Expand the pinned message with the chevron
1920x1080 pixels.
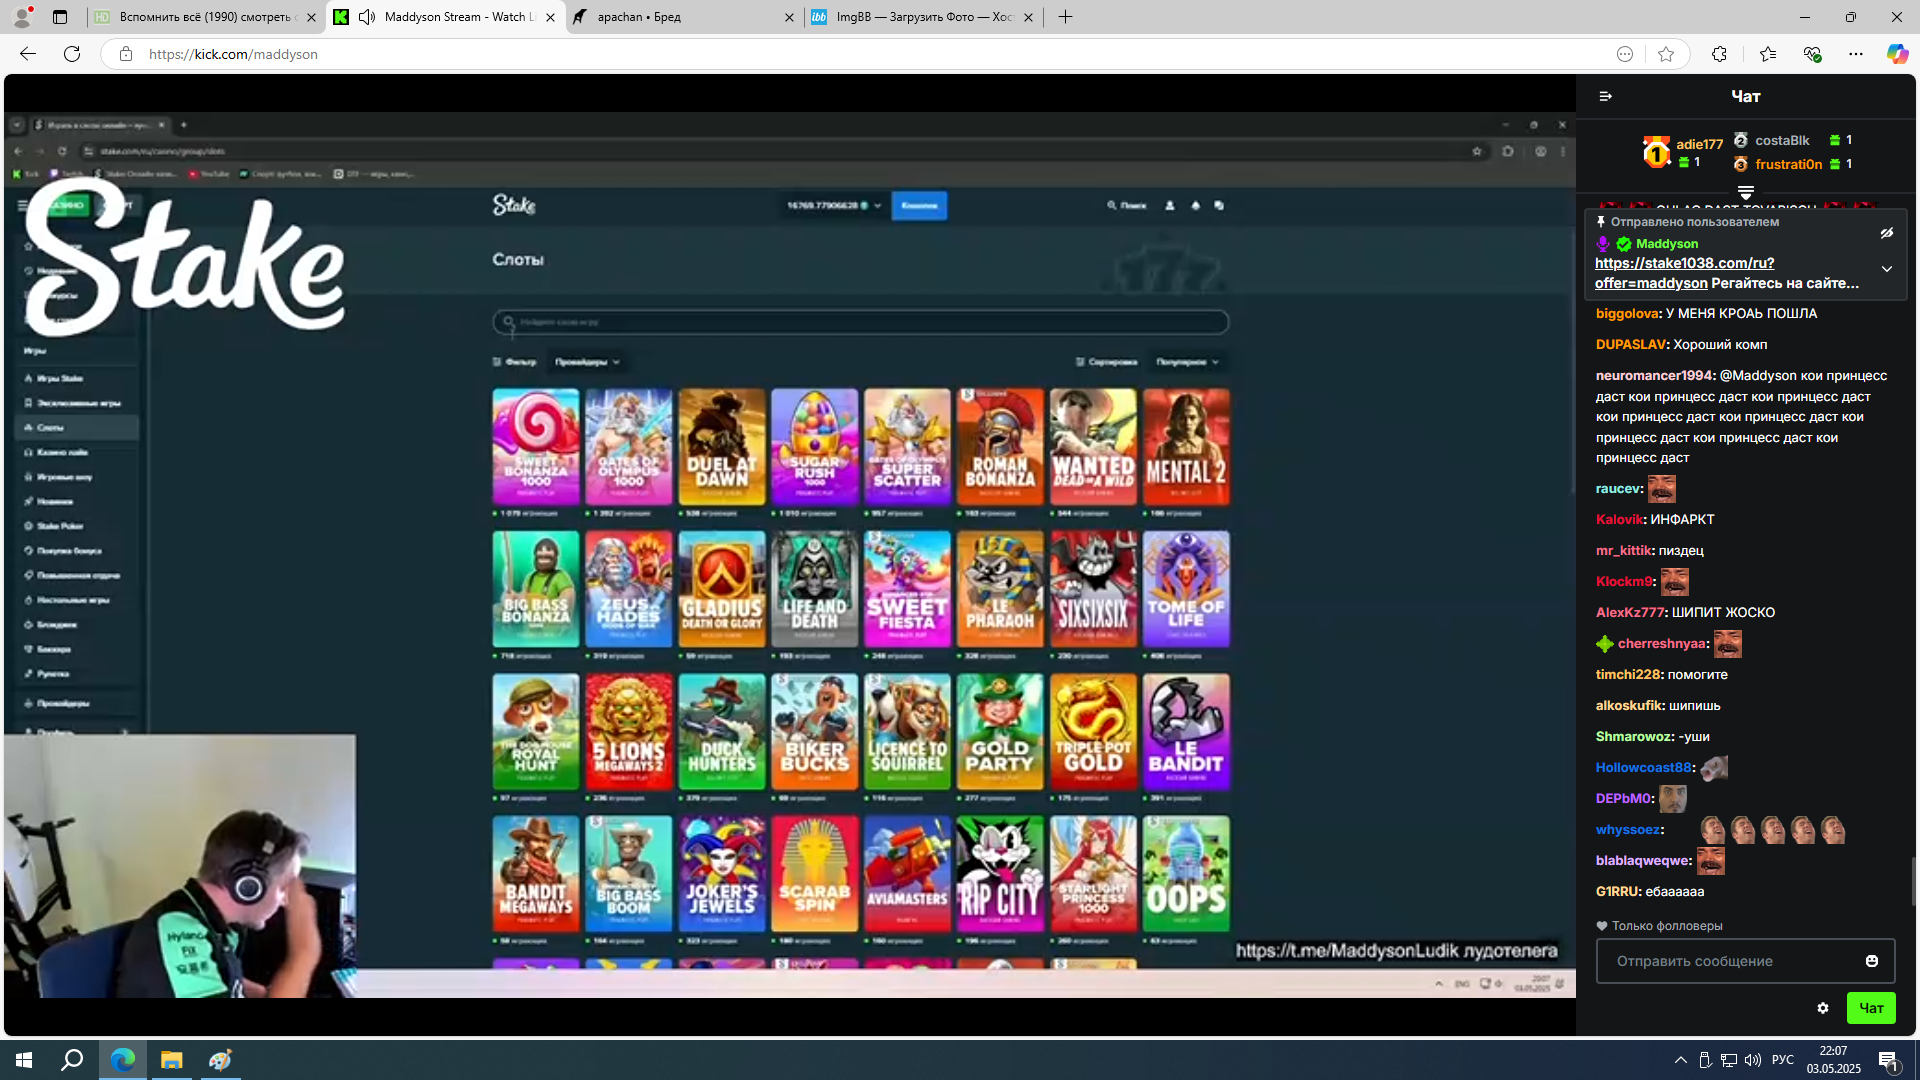tap(1887, 269)
